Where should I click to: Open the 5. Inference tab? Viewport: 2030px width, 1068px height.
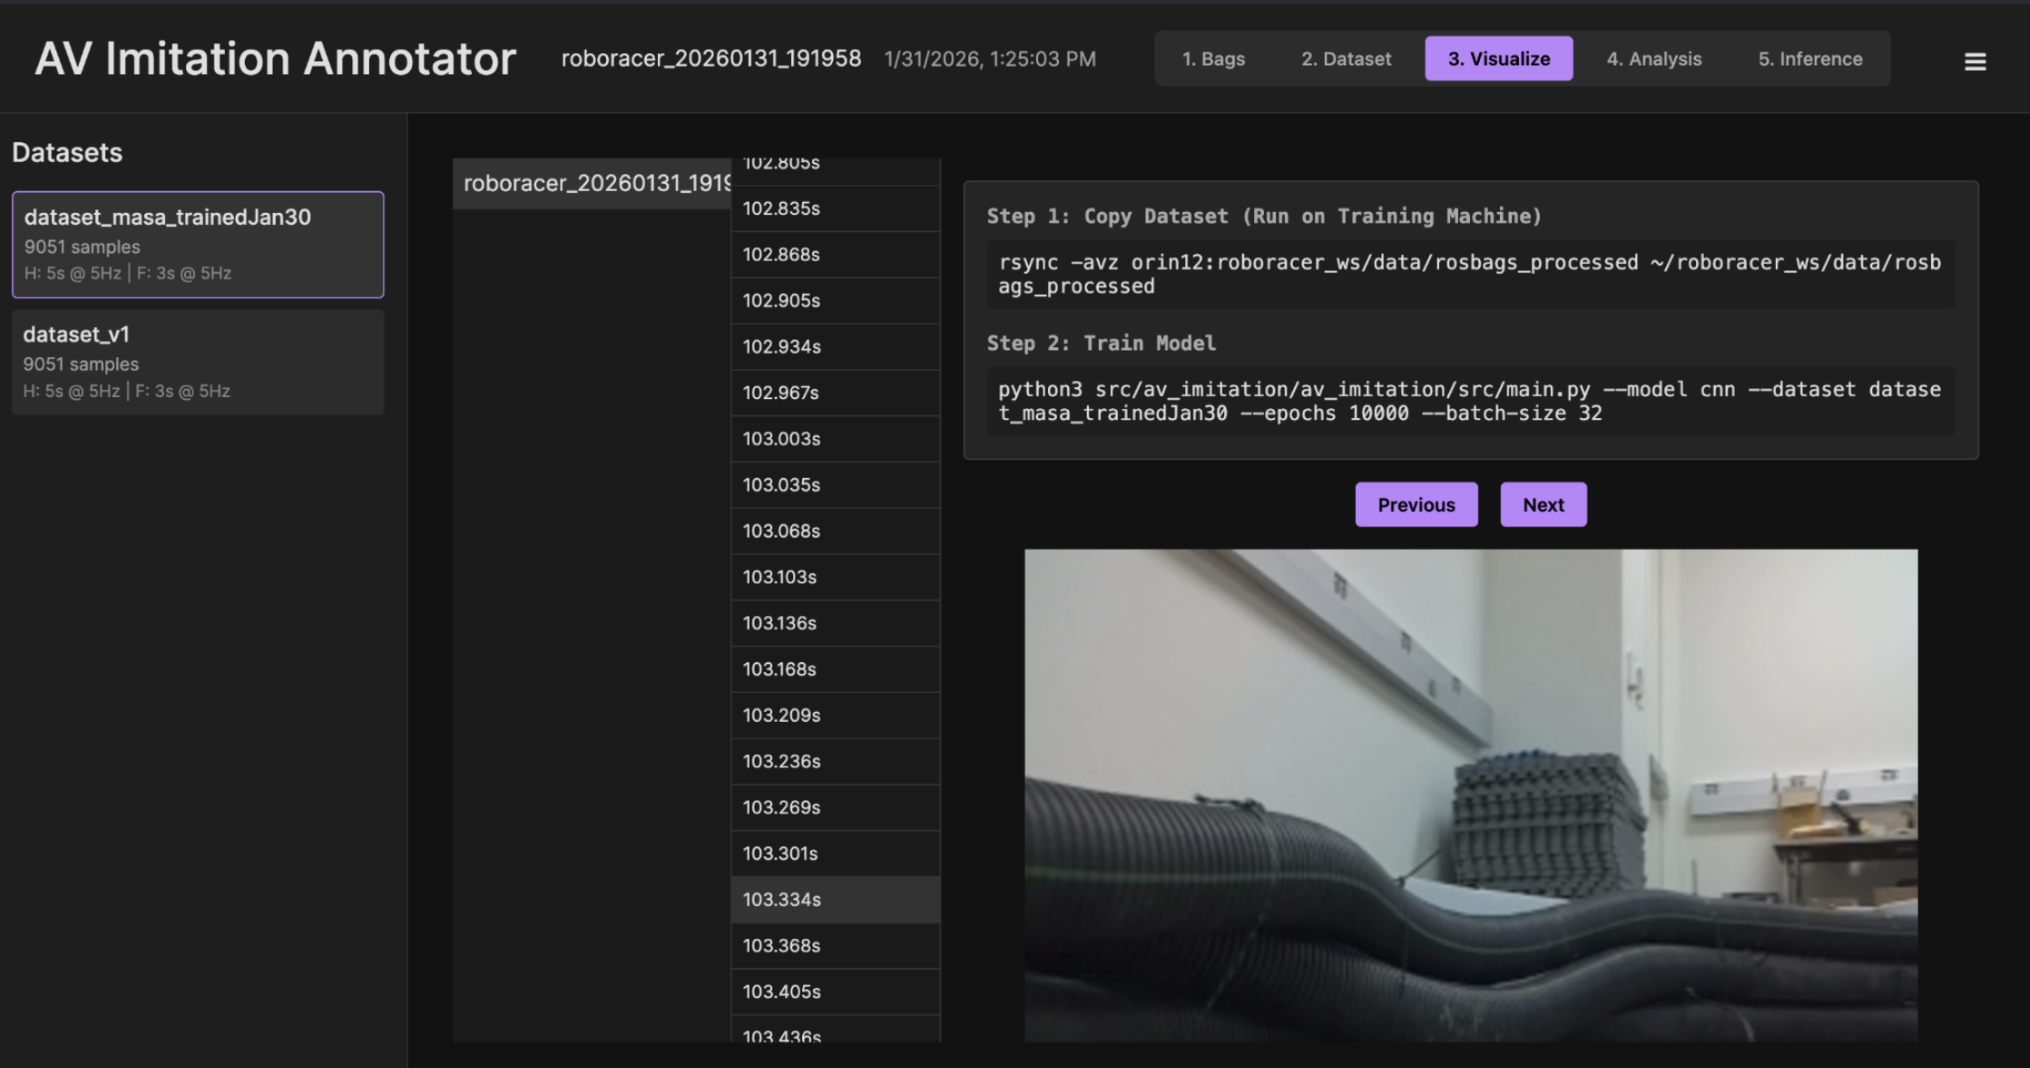(1809, 59)
